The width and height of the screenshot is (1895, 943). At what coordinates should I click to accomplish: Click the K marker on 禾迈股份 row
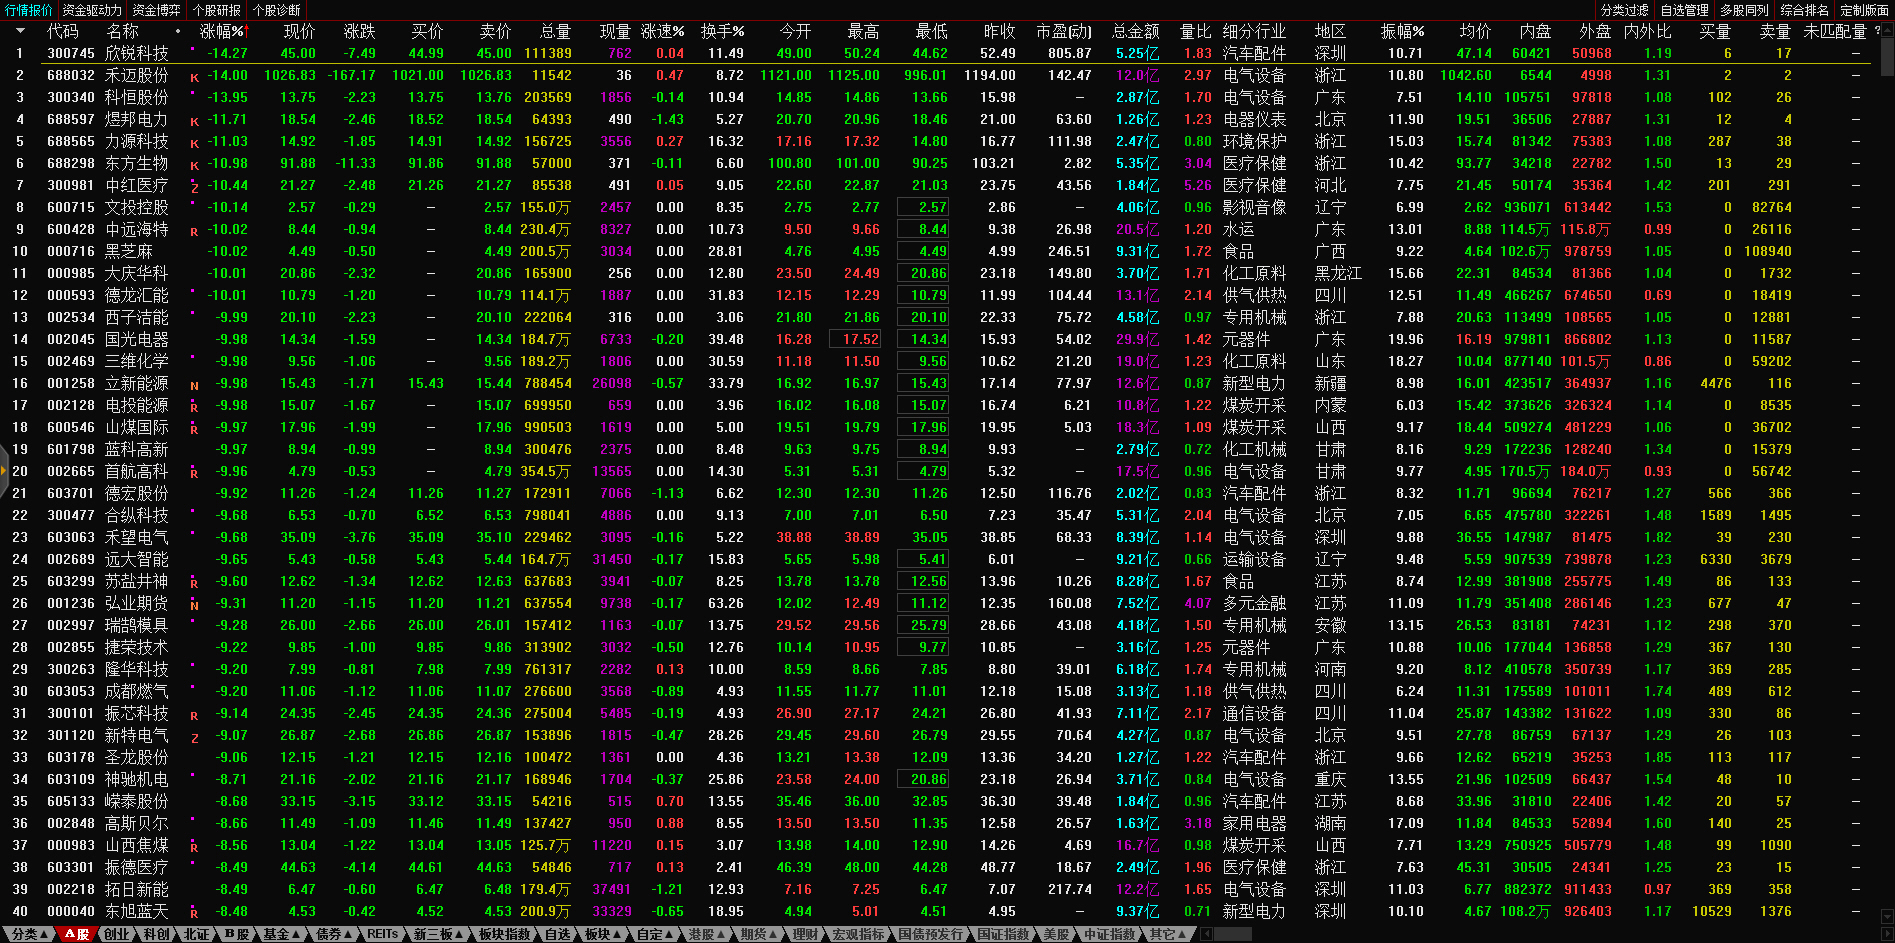click(194, 76)
